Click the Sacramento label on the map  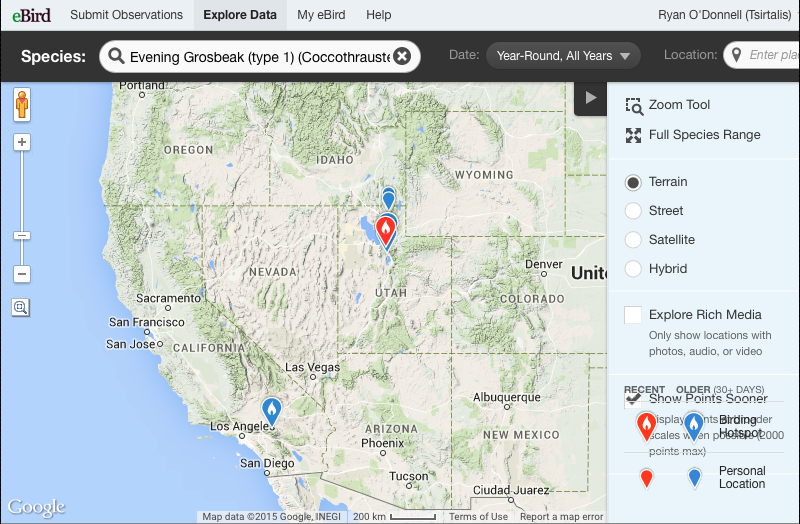(168, 298)
